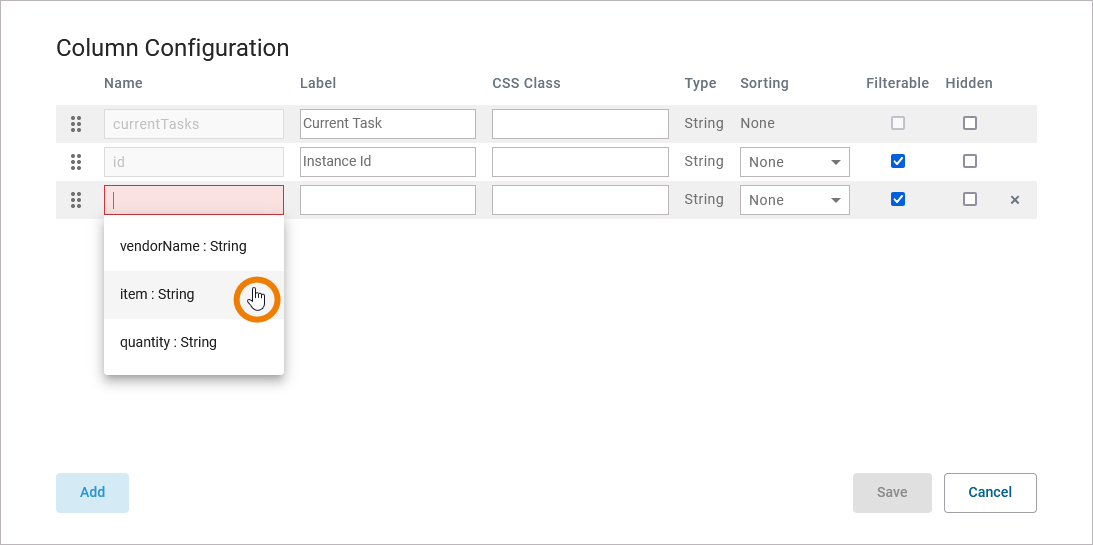Toggle Filterable checkbox for id row
The height and width of the screenshot is (545, 1093).
pyautogui.click(x=898, y=161)
